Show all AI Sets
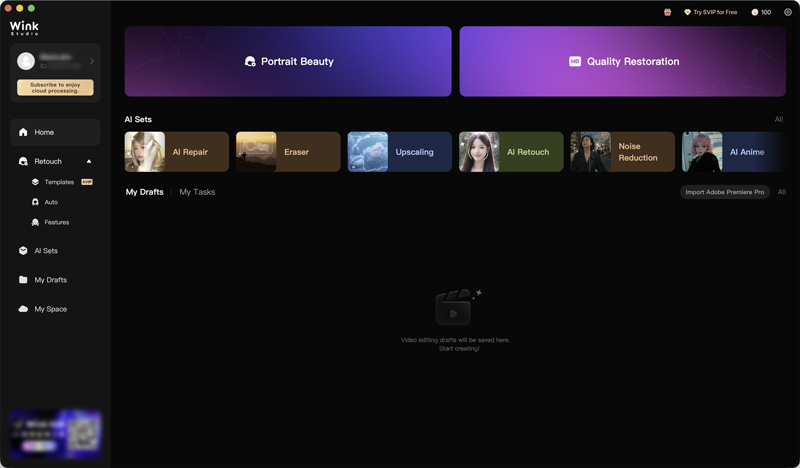Image resolution: width=800 pixels, height=468 pixels. click(x=778, y=119)
